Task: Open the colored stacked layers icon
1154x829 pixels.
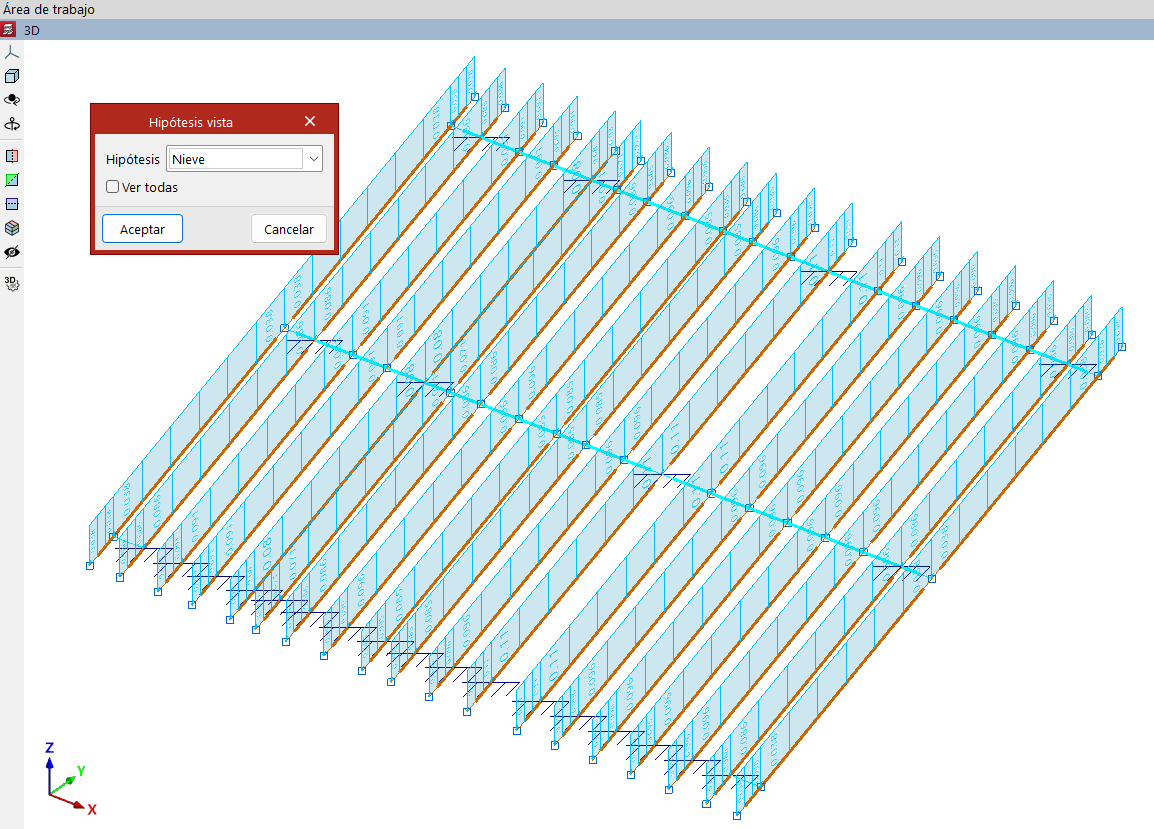Action: click(12, 228)
